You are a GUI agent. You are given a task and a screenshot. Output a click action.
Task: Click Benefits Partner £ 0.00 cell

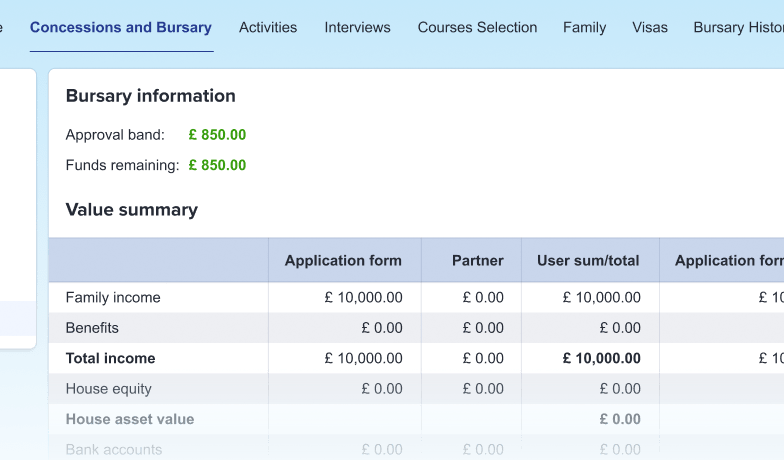point(483,328)
